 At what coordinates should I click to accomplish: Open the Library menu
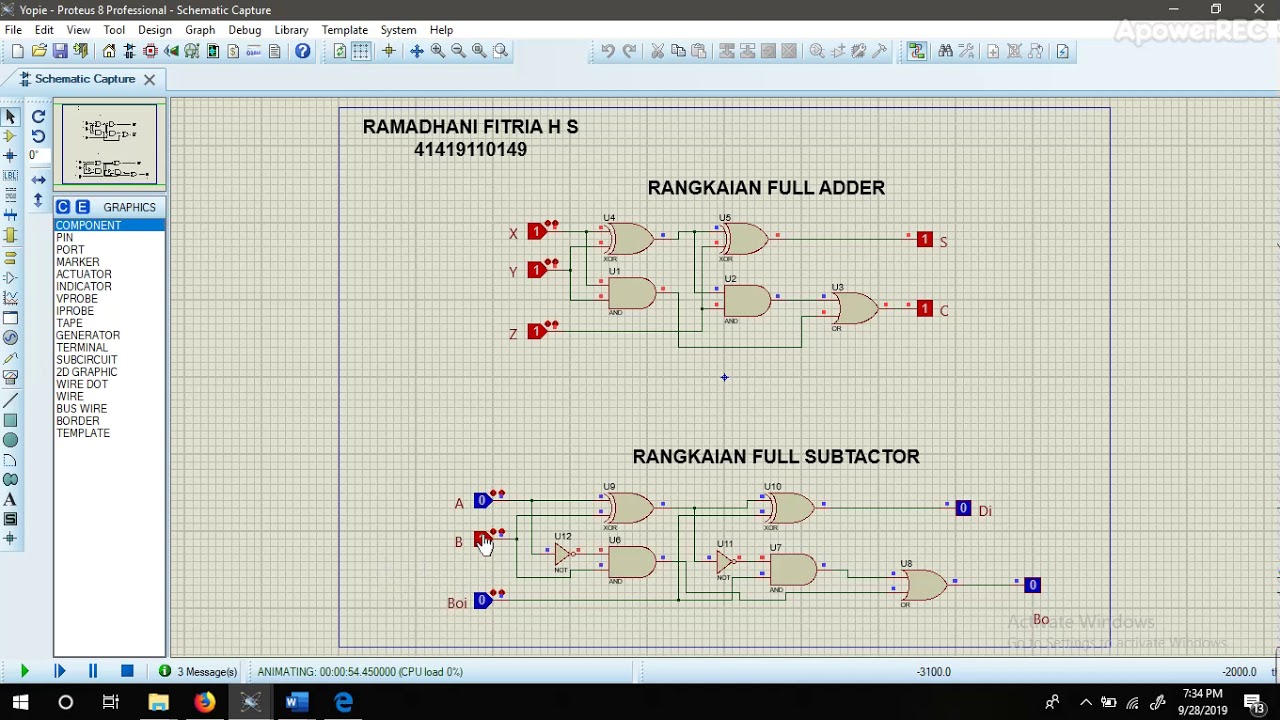click(x=291, y=30)
